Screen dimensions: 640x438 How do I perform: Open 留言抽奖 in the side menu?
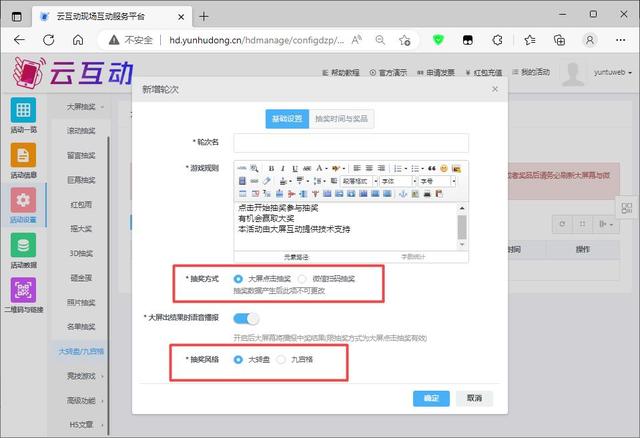click(x=81, y=156)
